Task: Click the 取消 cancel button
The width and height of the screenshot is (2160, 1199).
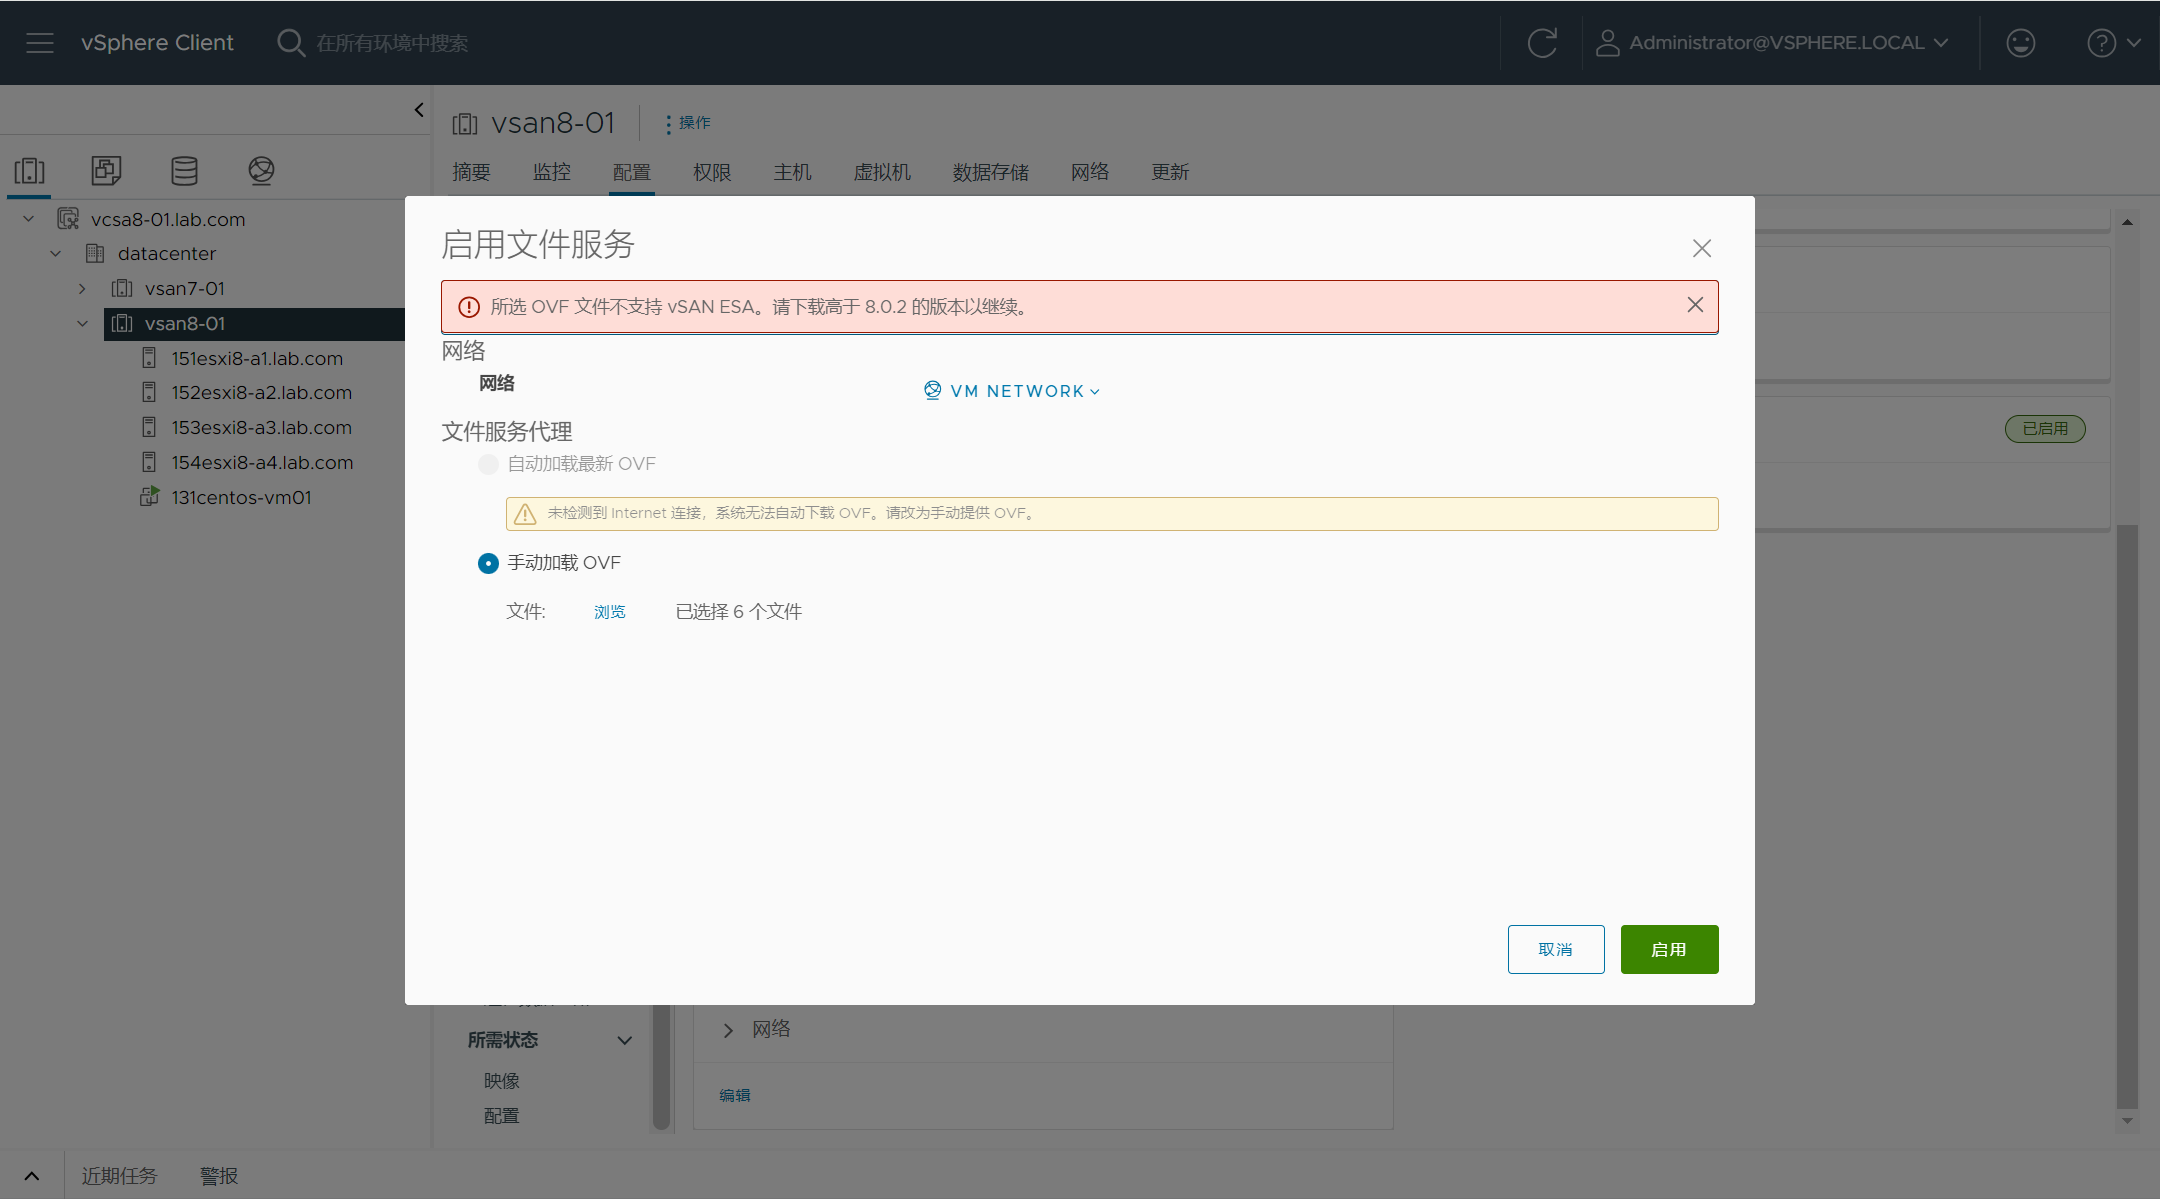Action: [1556, 949]
